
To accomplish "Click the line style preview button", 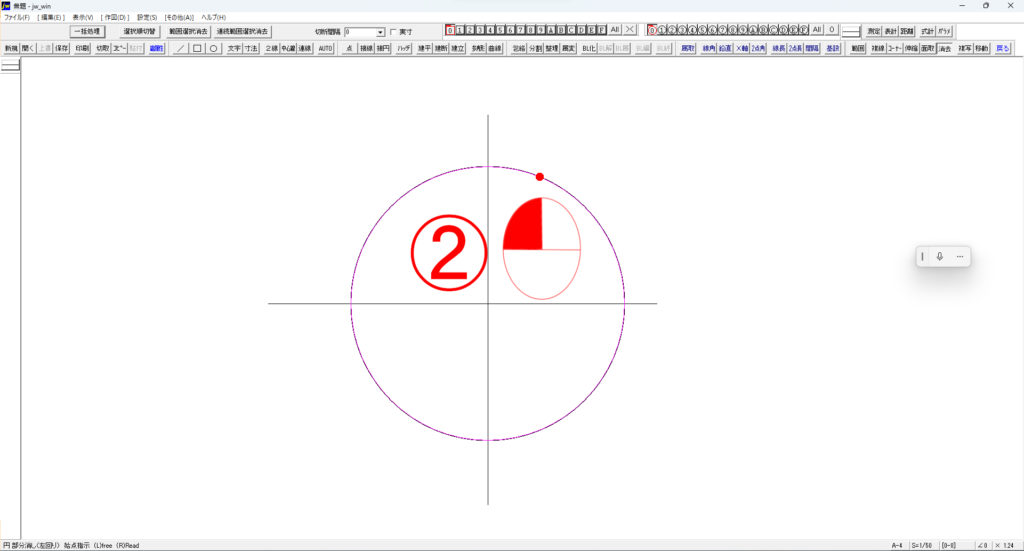I will pos(851,31).
